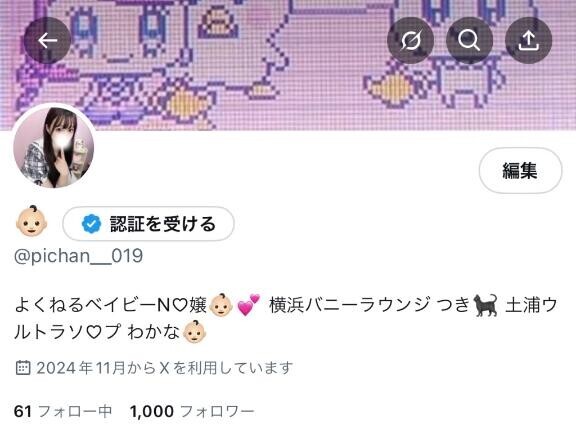Tap the calendar icon beside join date

pyautogui.click(x=23, y=367)
